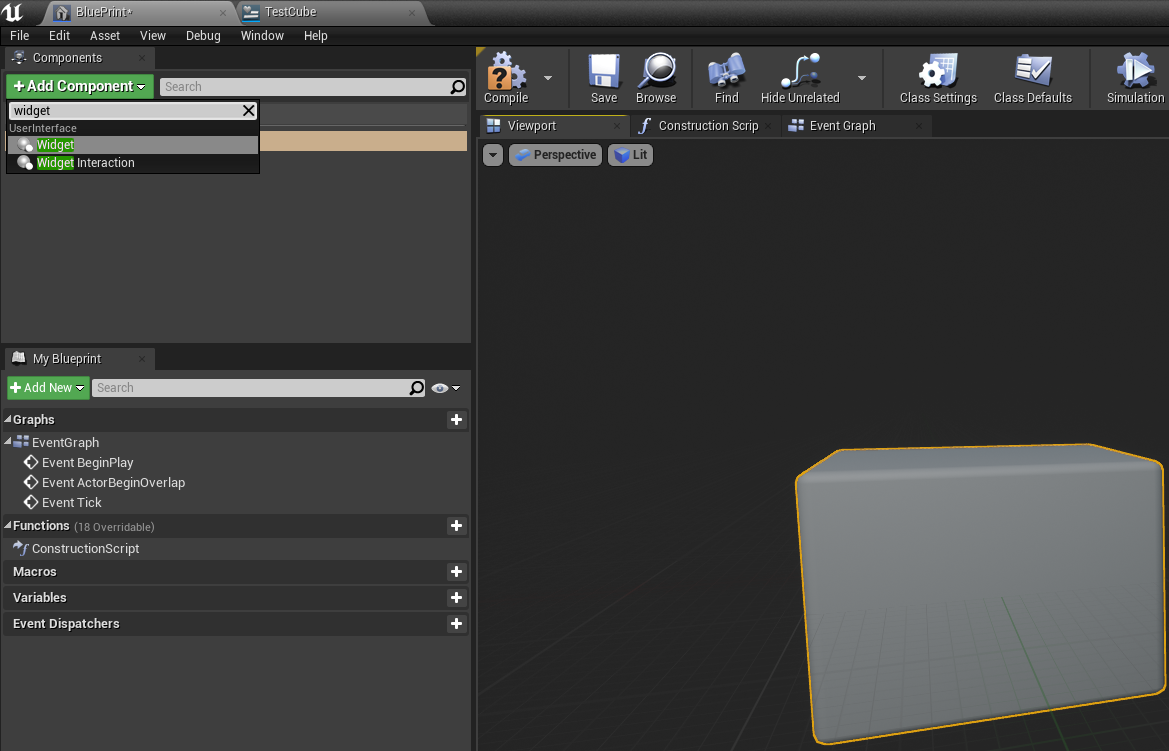The width and height of the screenshot is (1169, 751).
Task: Switch to the Construction Script tab
Action: coord(707,126)
